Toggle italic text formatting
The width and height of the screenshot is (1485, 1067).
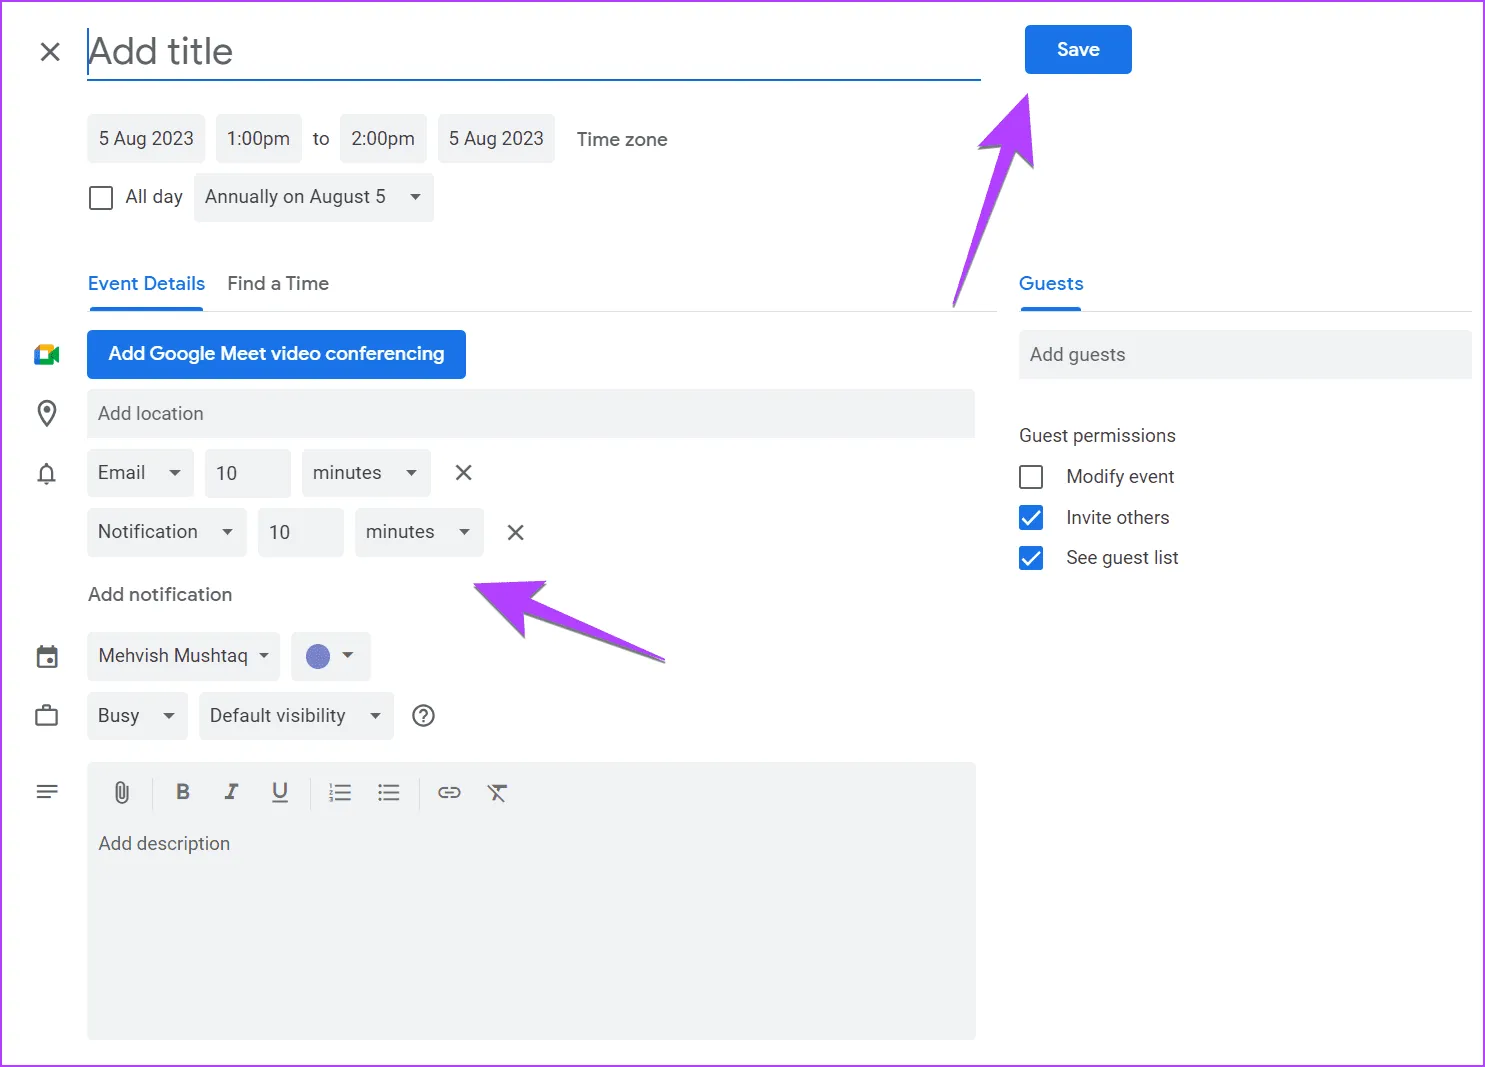[231, 792]
